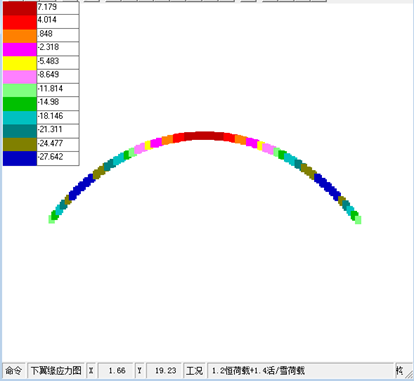Click the green -14.98 legend swatch
Viewport: 414px width, 381px height.
(x=20, y=104)
